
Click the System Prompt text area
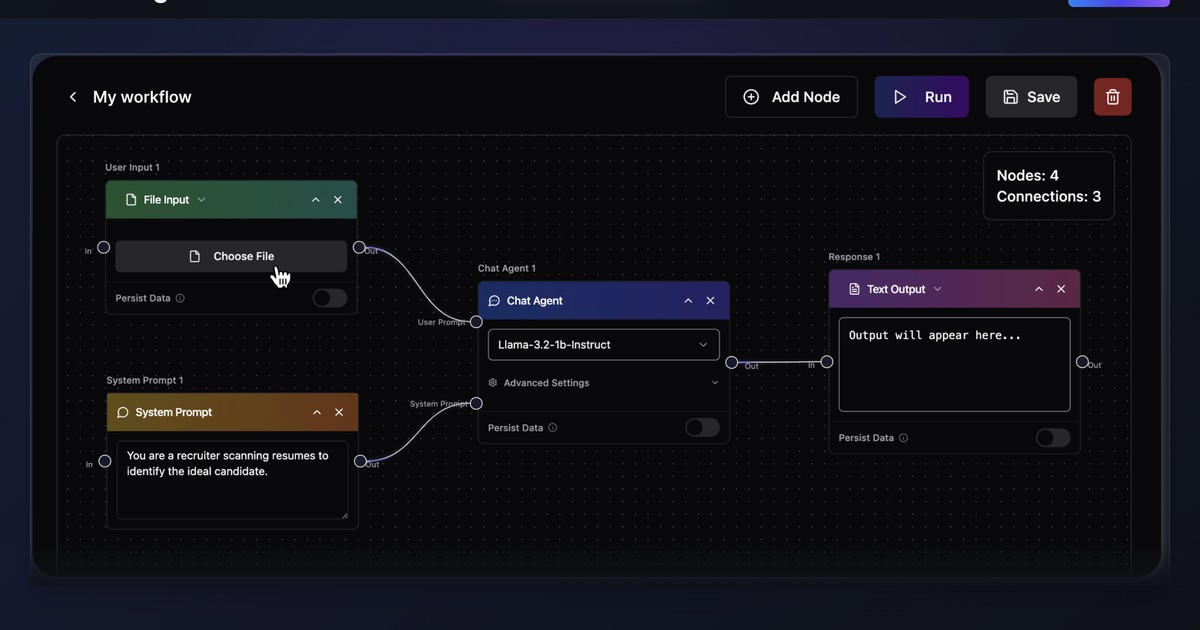pos(232,480)
